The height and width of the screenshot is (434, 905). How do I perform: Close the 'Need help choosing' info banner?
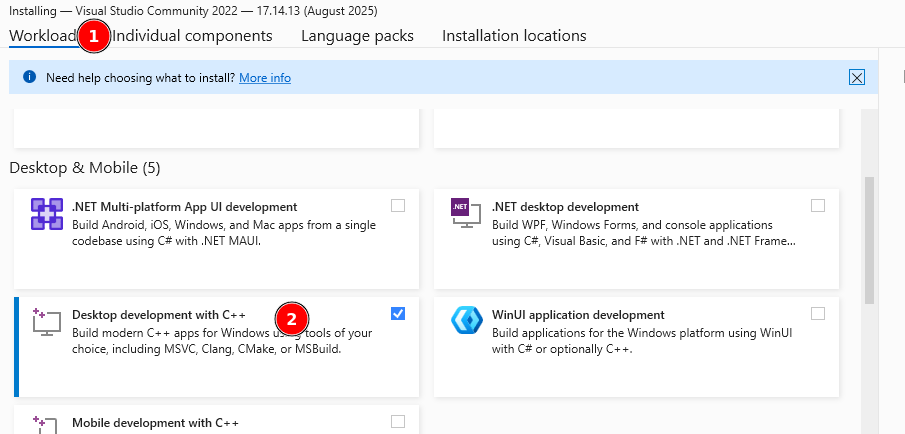pyautogui.click(x=856, y=77)
